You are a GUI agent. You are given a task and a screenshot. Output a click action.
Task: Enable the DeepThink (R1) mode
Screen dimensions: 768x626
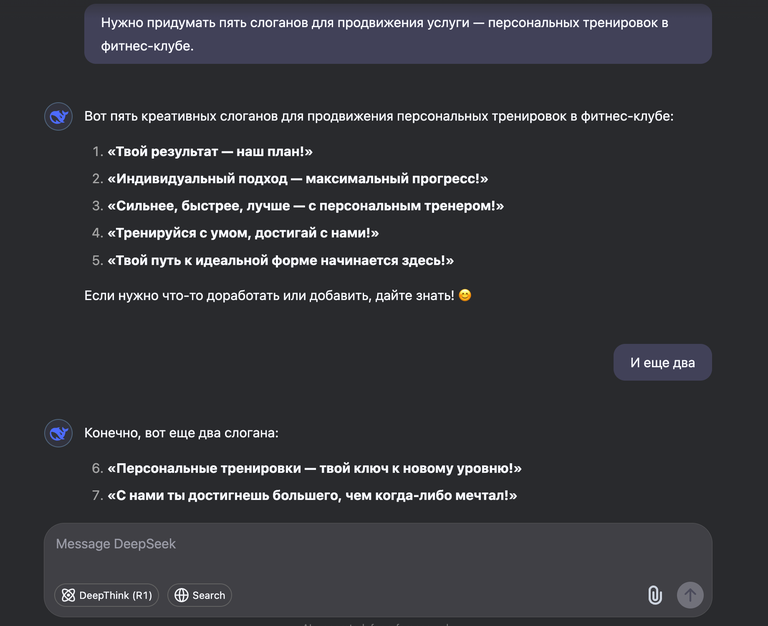tap(106, 595)
